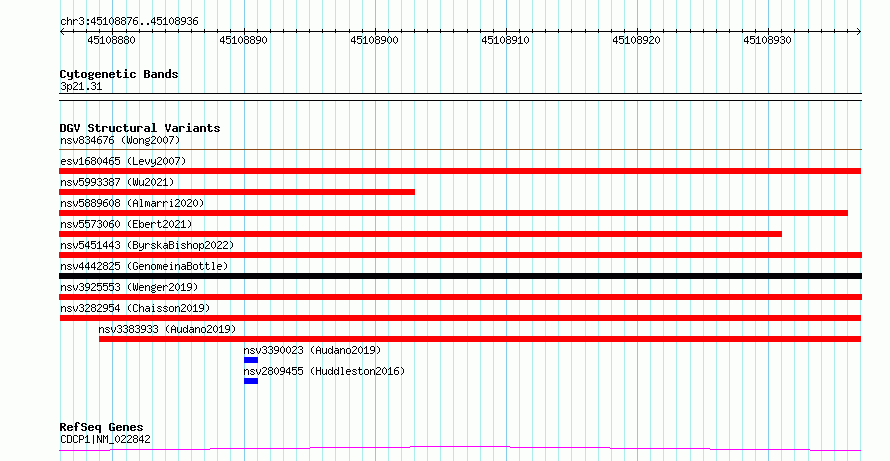Screen dimensions: 890x461
Task: Click the thin brown line for nsv834676
Action: coord(460,150)
